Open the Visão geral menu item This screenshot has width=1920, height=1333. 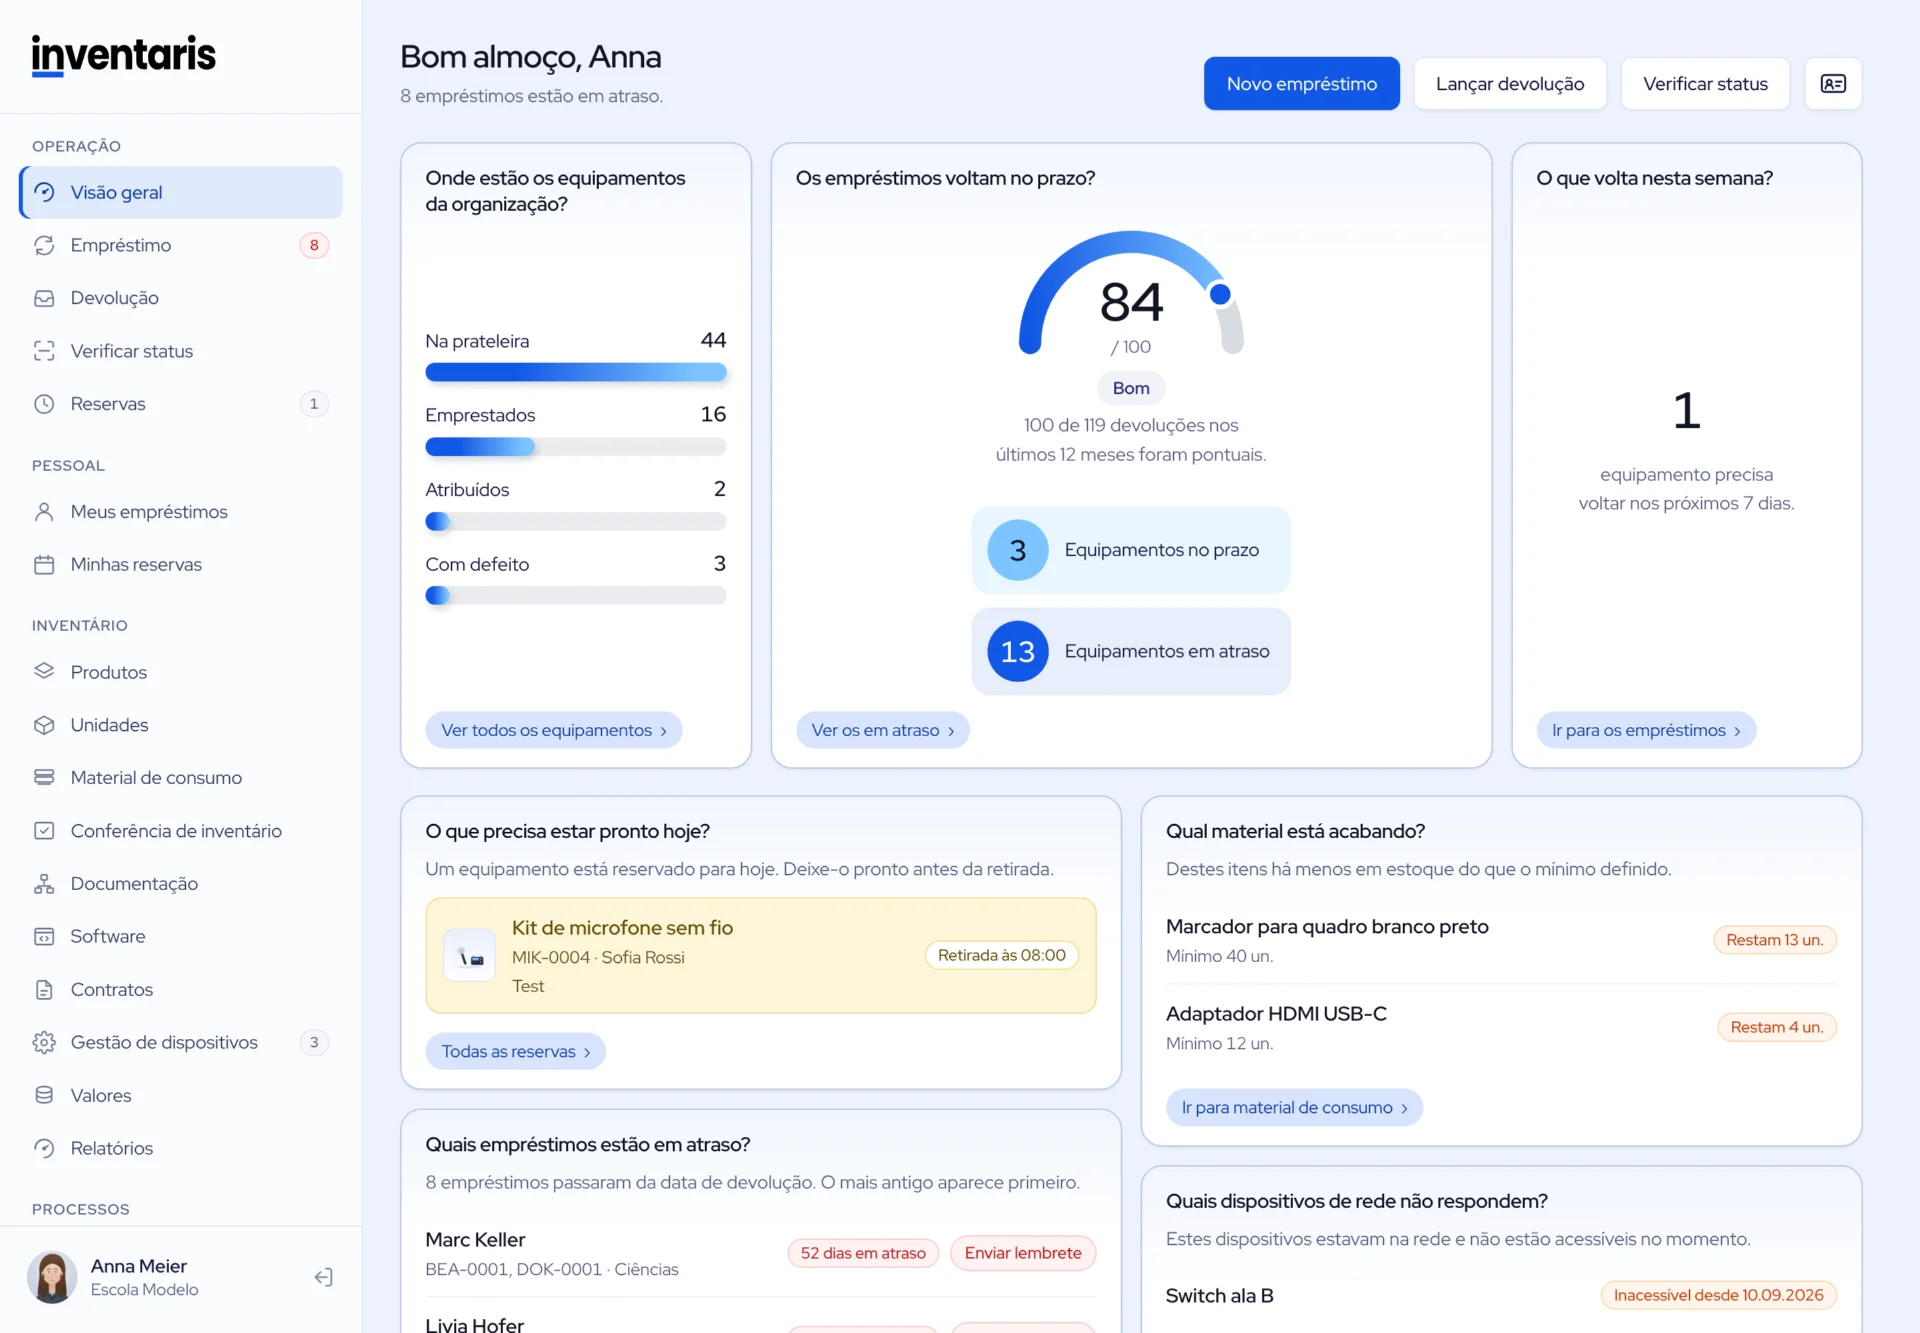tap(181, 192)
